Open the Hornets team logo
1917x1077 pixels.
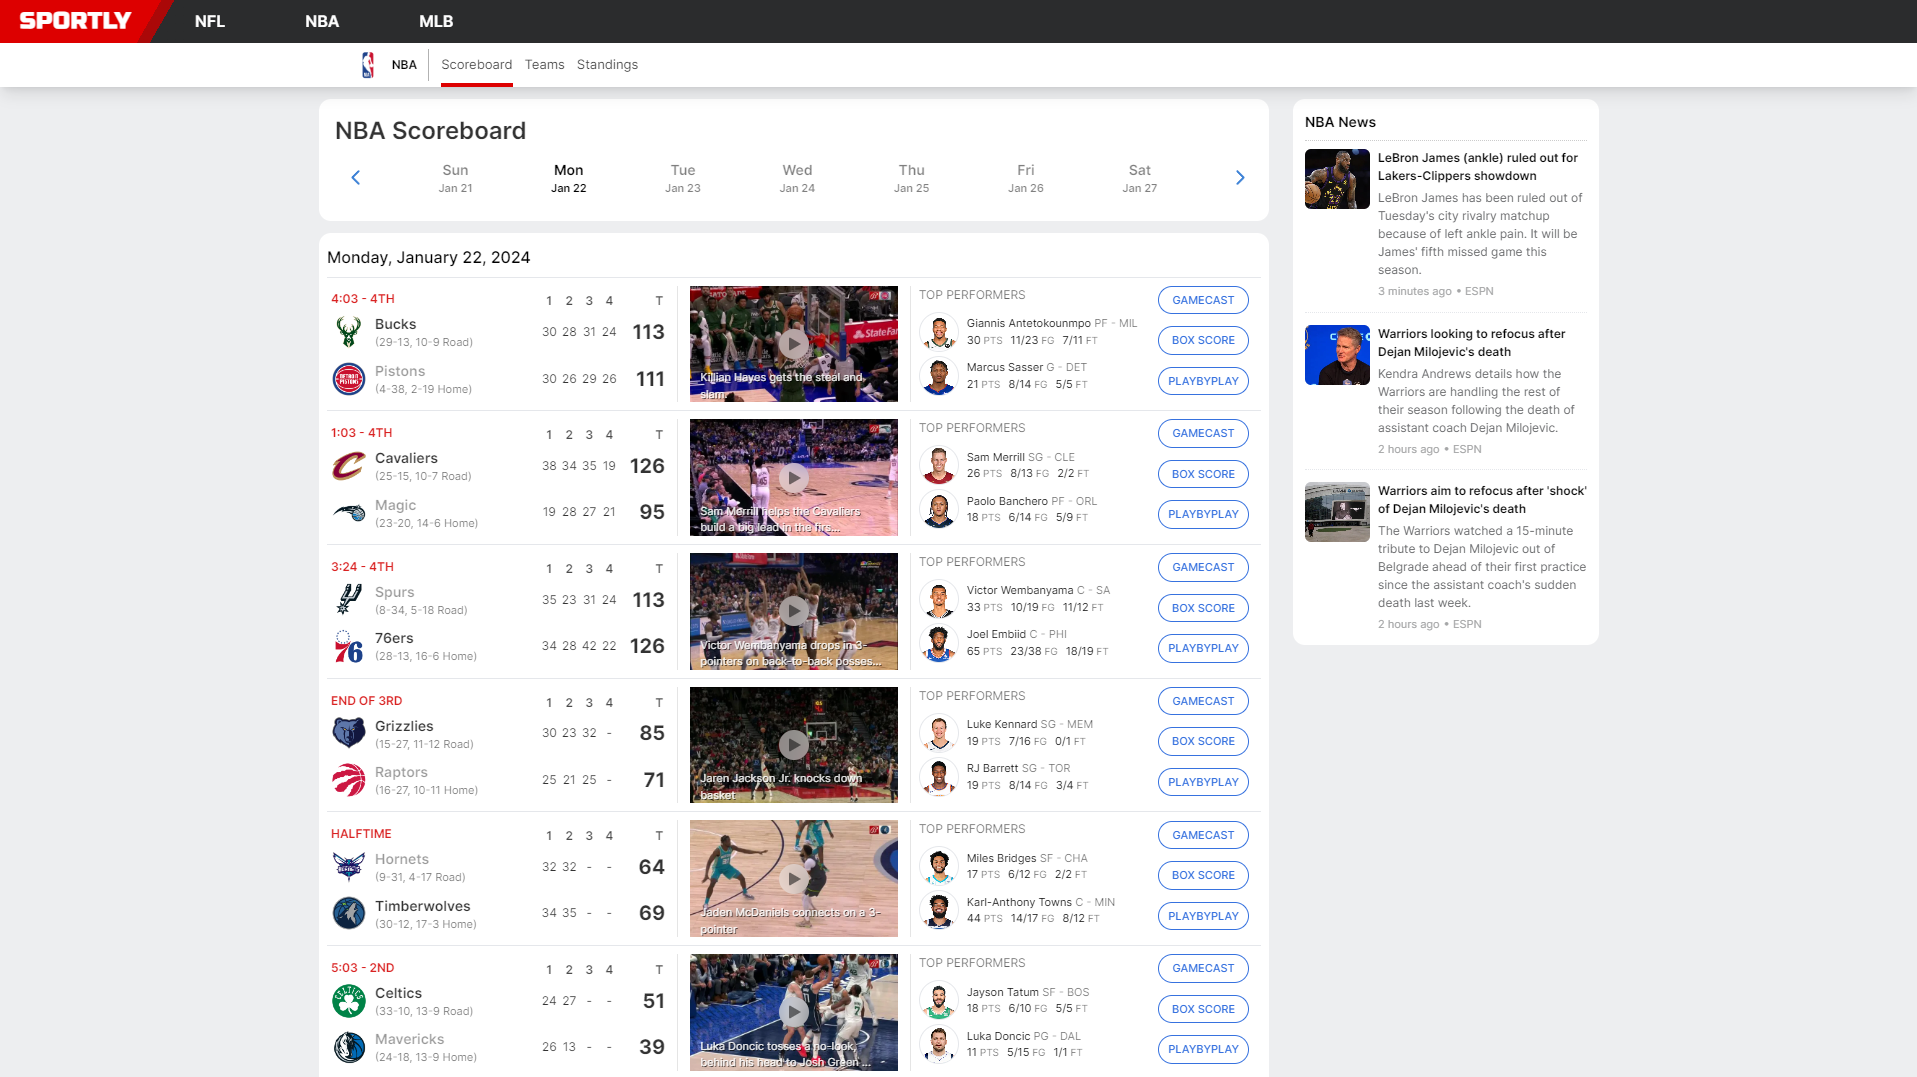(349, 867)
